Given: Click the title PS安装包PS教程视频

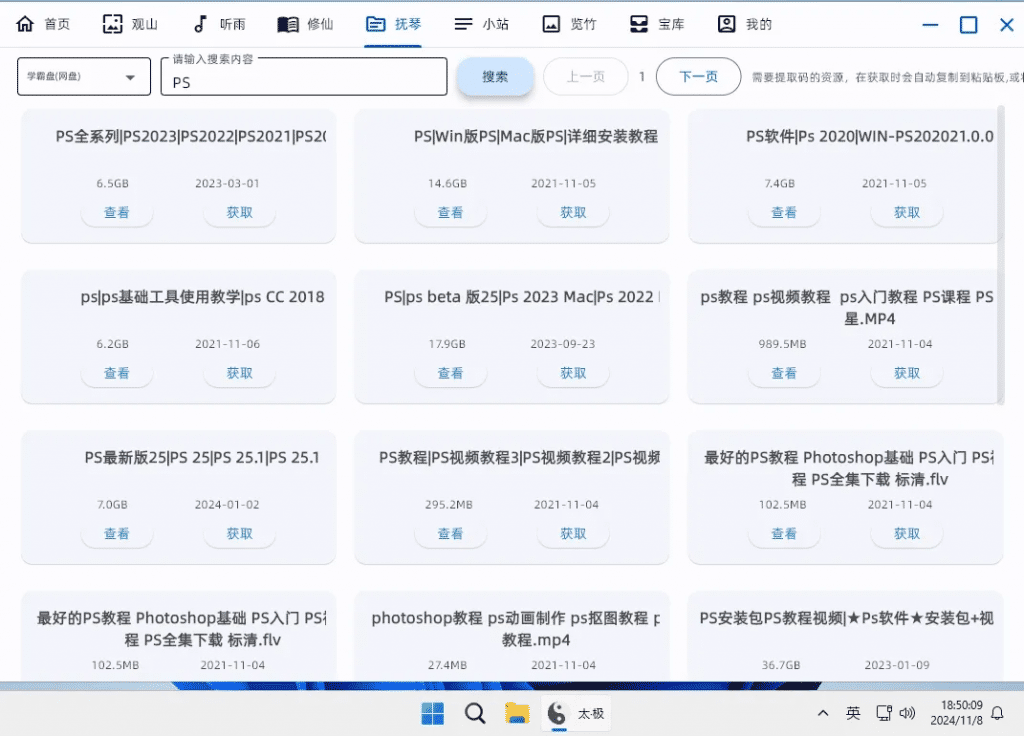Looking at the screenshot, I should (x=846, y=618).
